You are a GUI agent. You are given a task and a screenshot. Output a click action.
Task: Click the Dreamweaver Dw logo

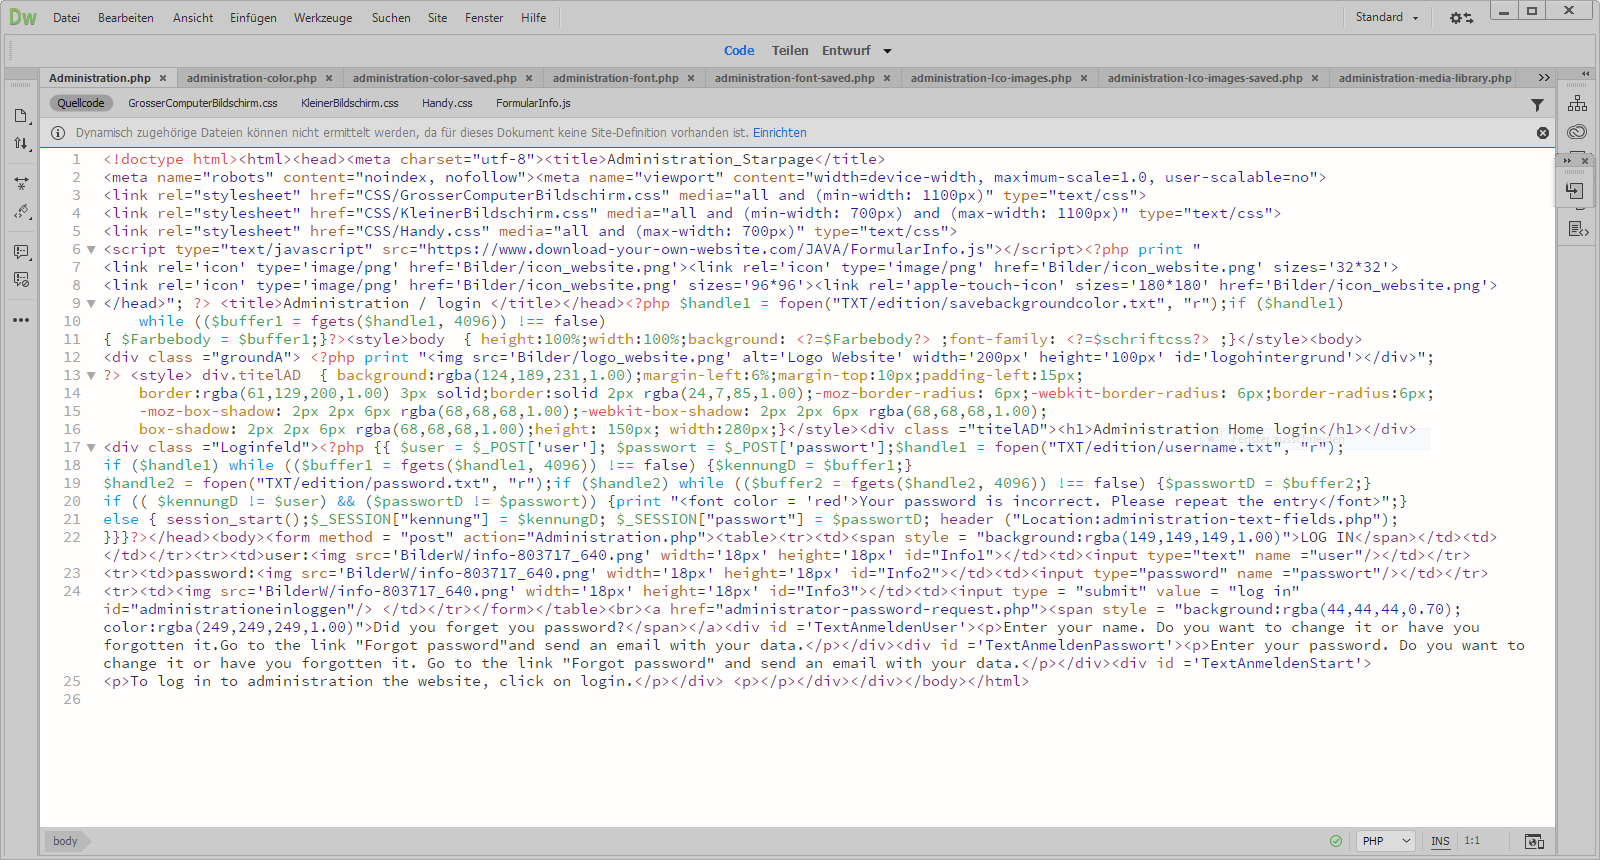point(23,17)
